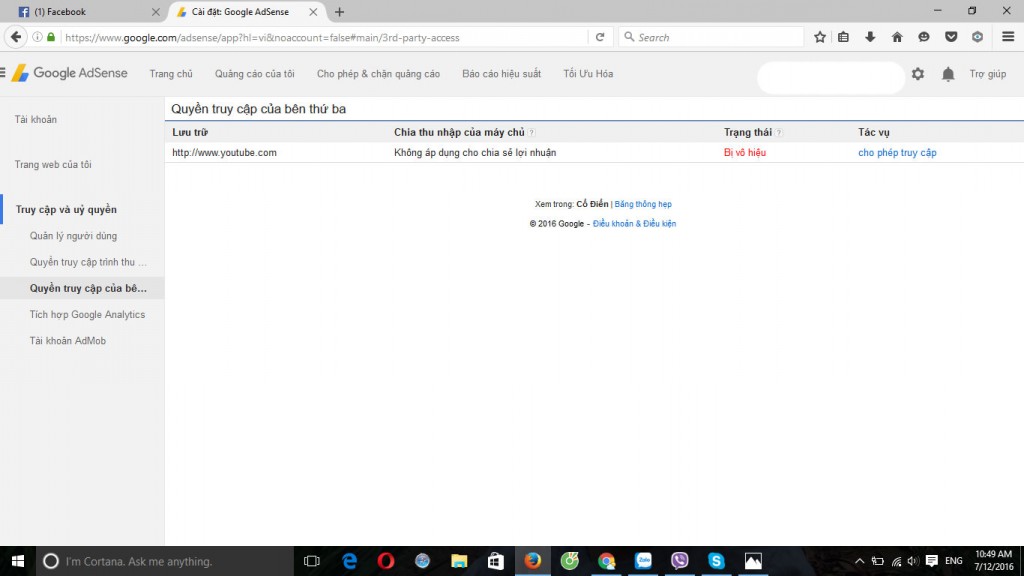Open a new browser tab
This screenshot has height=576, width=1024.
click(x=339, y=12)
